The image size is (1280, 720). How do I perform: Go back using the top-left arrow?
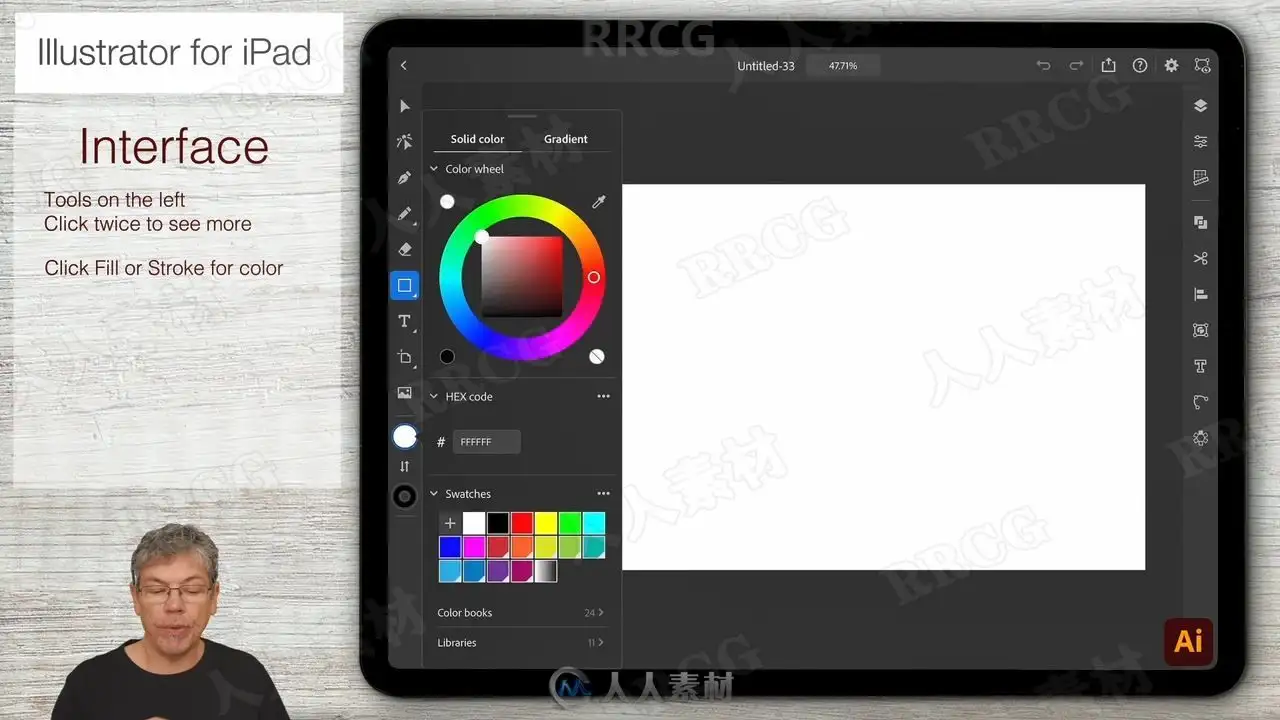[403, 66]
